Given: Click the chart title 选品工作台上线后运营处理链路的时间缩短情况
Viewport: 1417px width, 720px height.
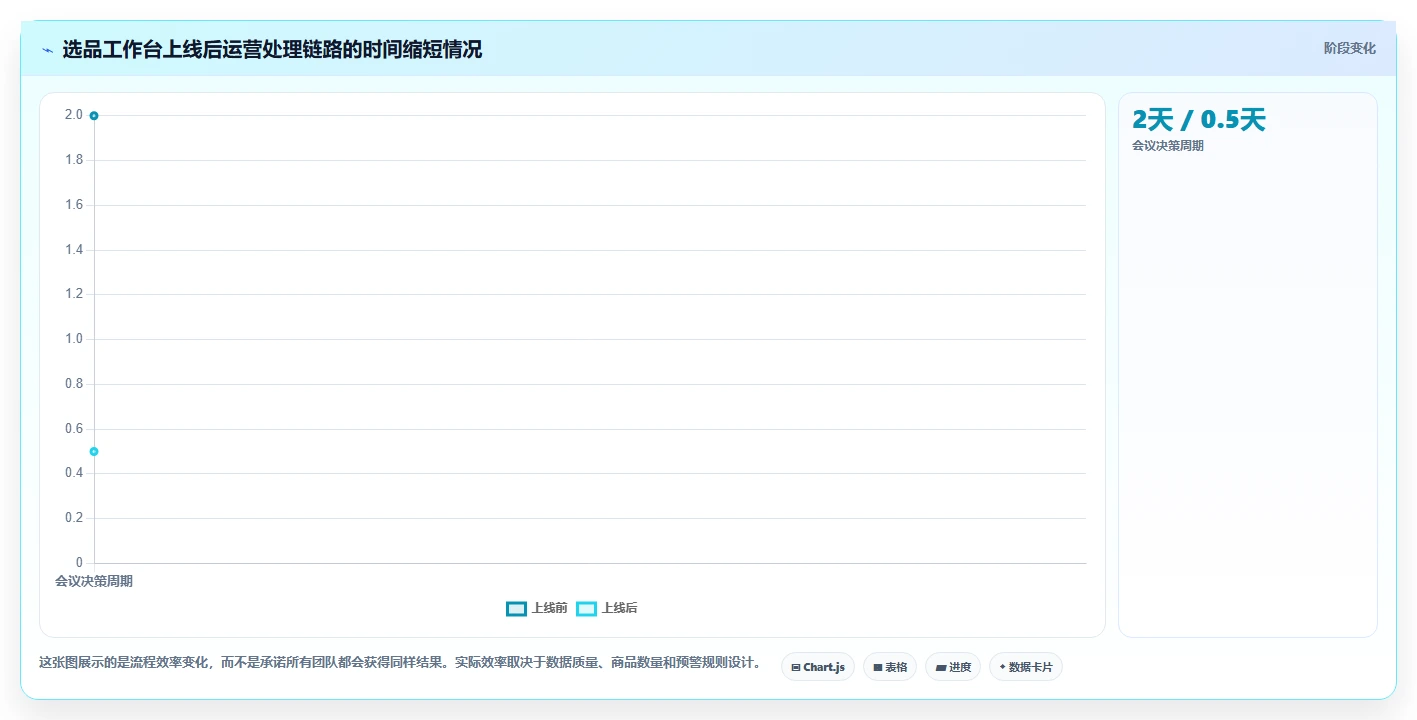Looking at the screenshot, I should (272, 49).
